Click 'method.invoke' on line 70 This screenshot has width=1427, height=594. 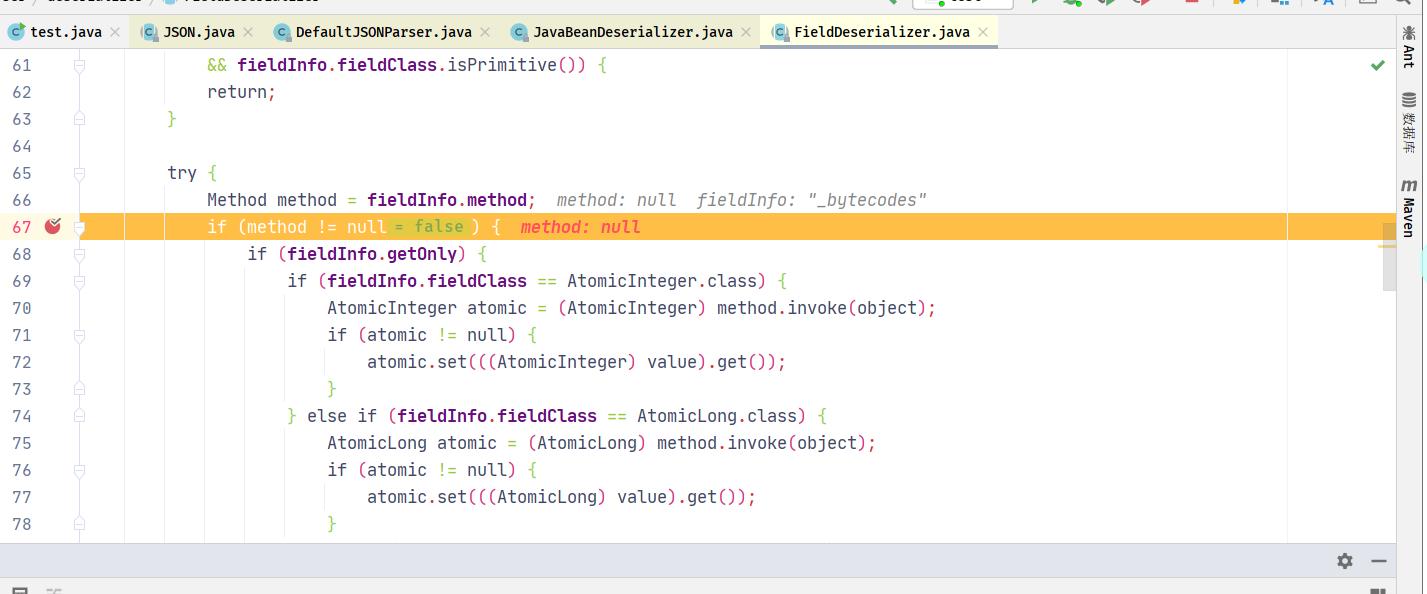click(782, 308)
